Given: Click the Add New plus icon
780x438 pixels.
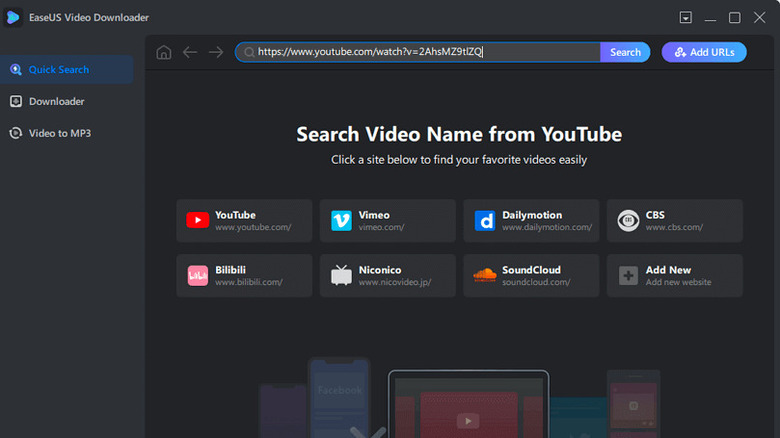Looking at the screenshot, I should [x=628, y=275].
